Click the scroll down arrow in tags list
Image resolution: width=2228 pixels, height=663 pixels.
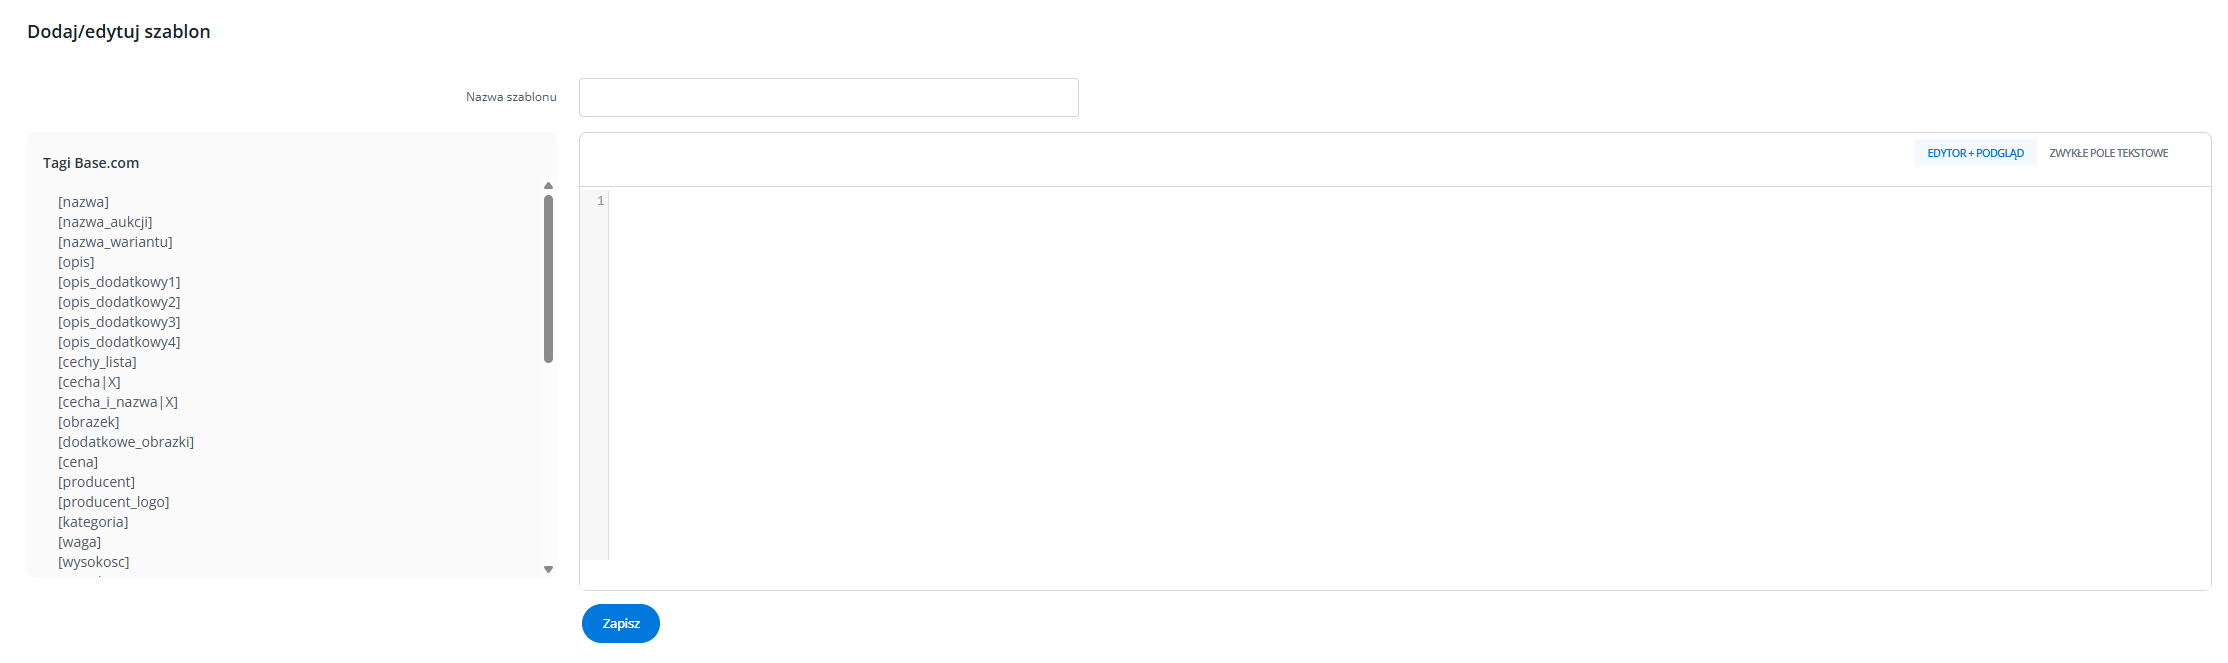(x=548, y=569)
